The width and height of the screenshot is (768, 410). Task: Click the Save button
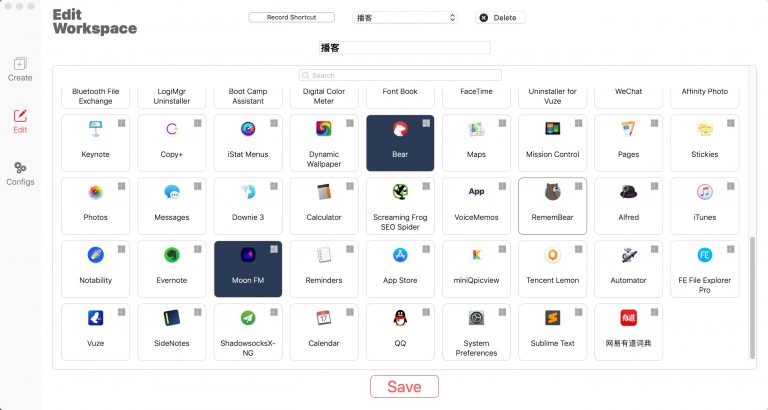click(404, 386)
